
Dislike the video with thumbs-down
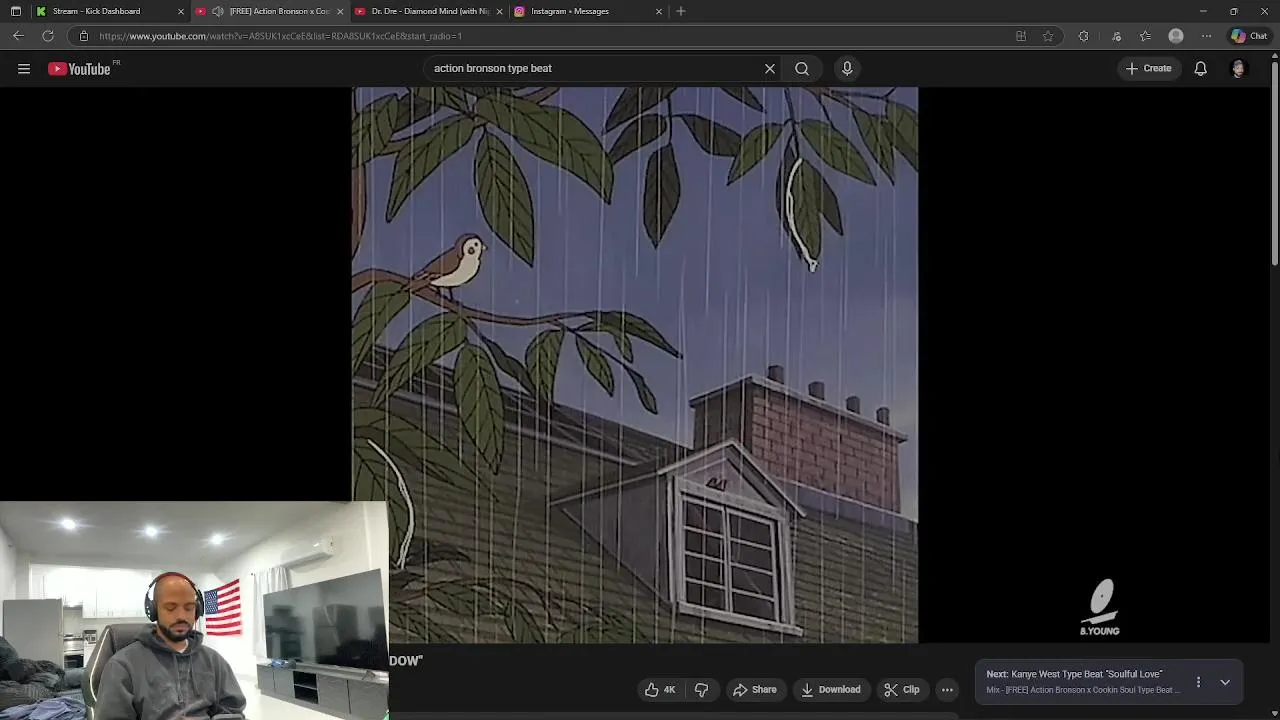click(702, 689)
